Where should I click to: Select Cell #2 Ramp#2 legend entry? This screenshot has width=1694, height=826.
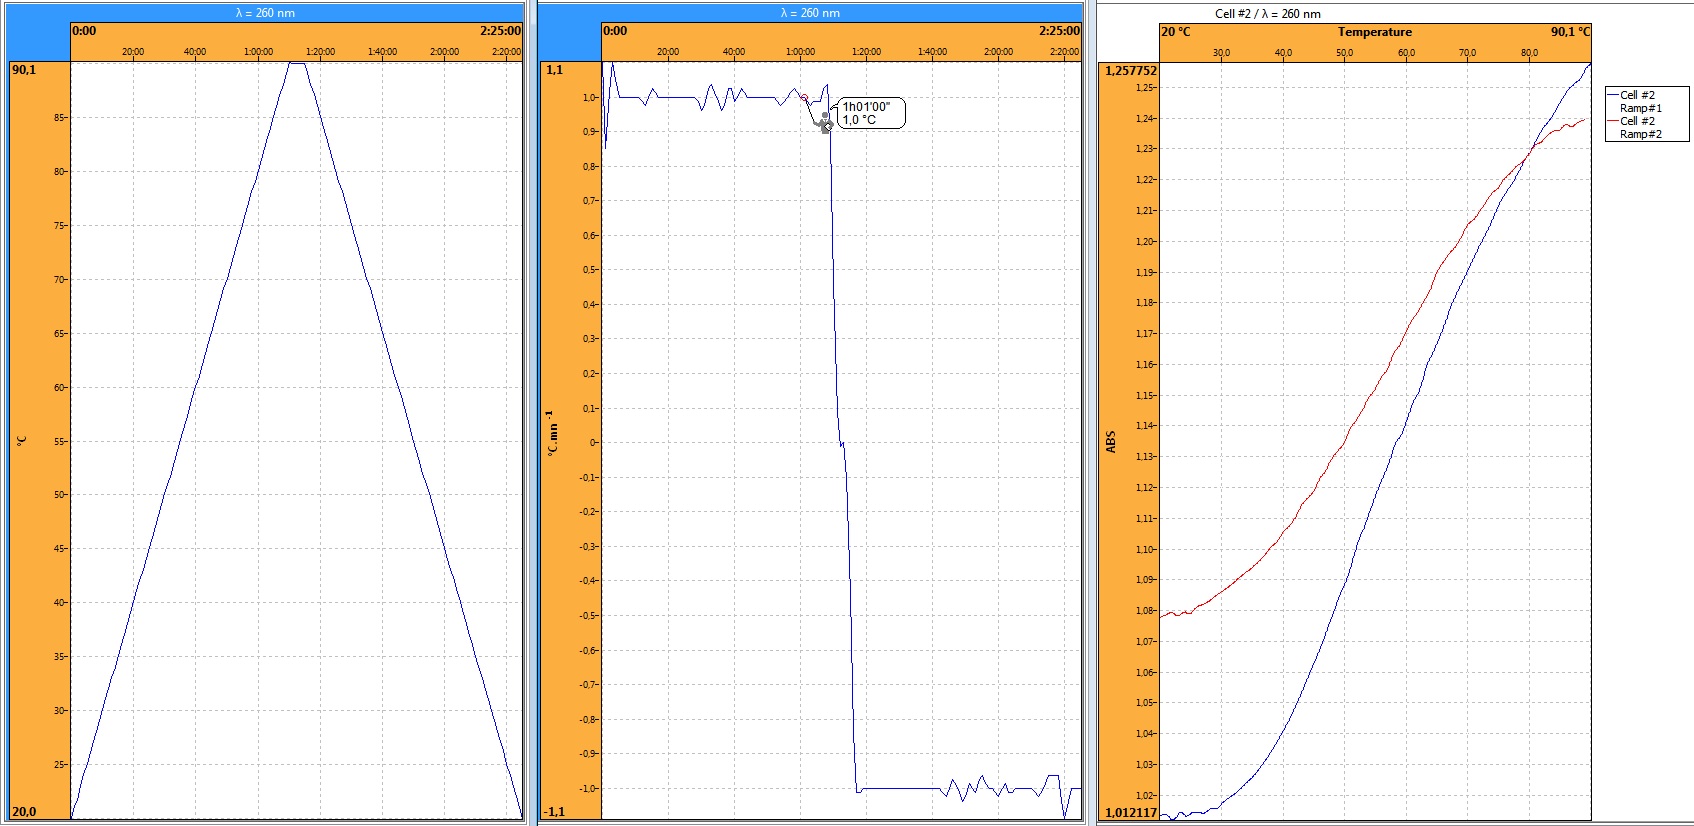(1640, 127)
